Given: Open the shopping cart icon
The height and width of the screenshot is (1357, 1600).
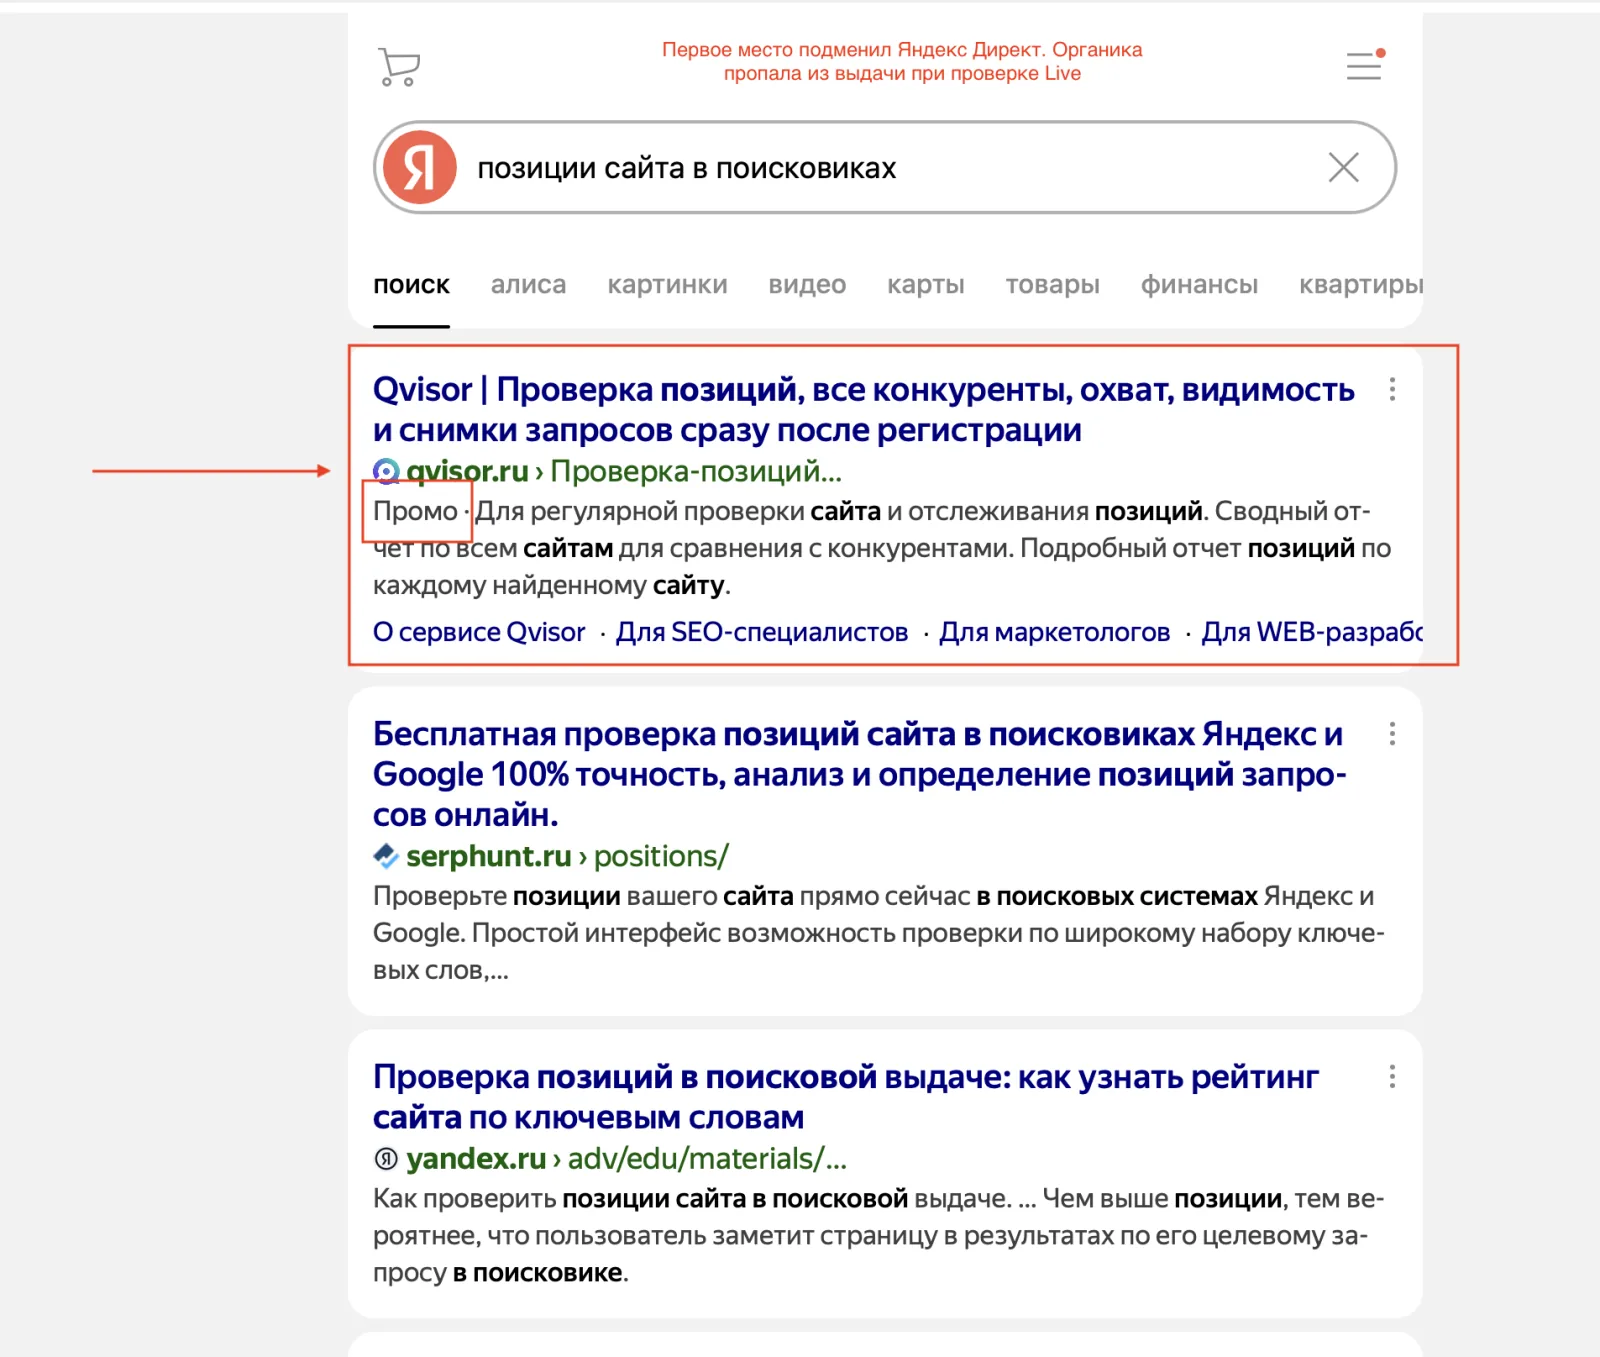Looking at the screenshot, I should tap(399, 67).
